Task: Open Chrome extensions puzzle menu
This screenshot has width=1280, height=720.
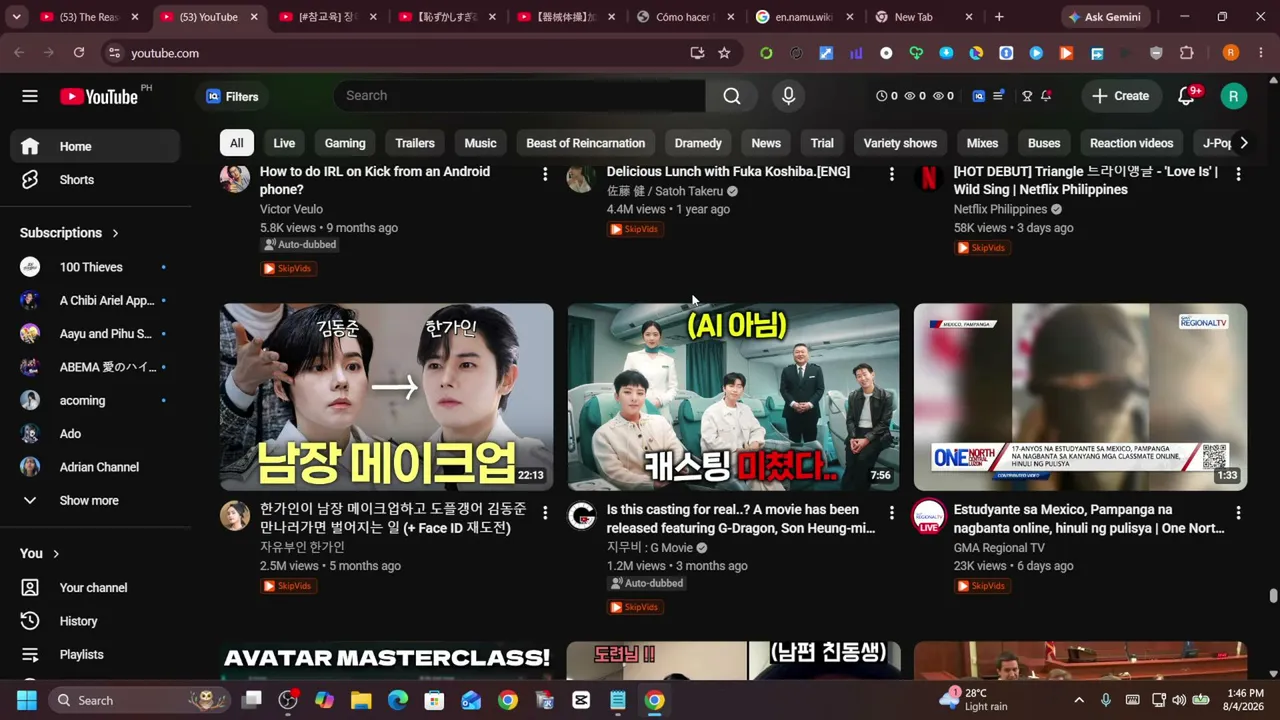Action: [1187, 53]
